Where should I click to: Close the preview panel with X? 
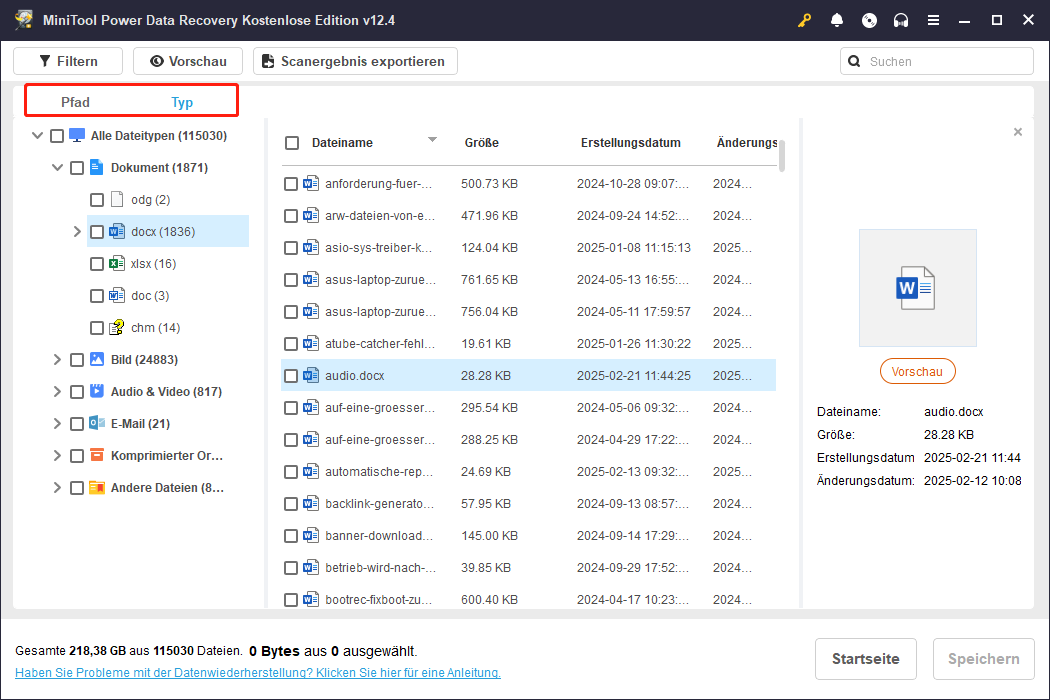(1018, 132)
